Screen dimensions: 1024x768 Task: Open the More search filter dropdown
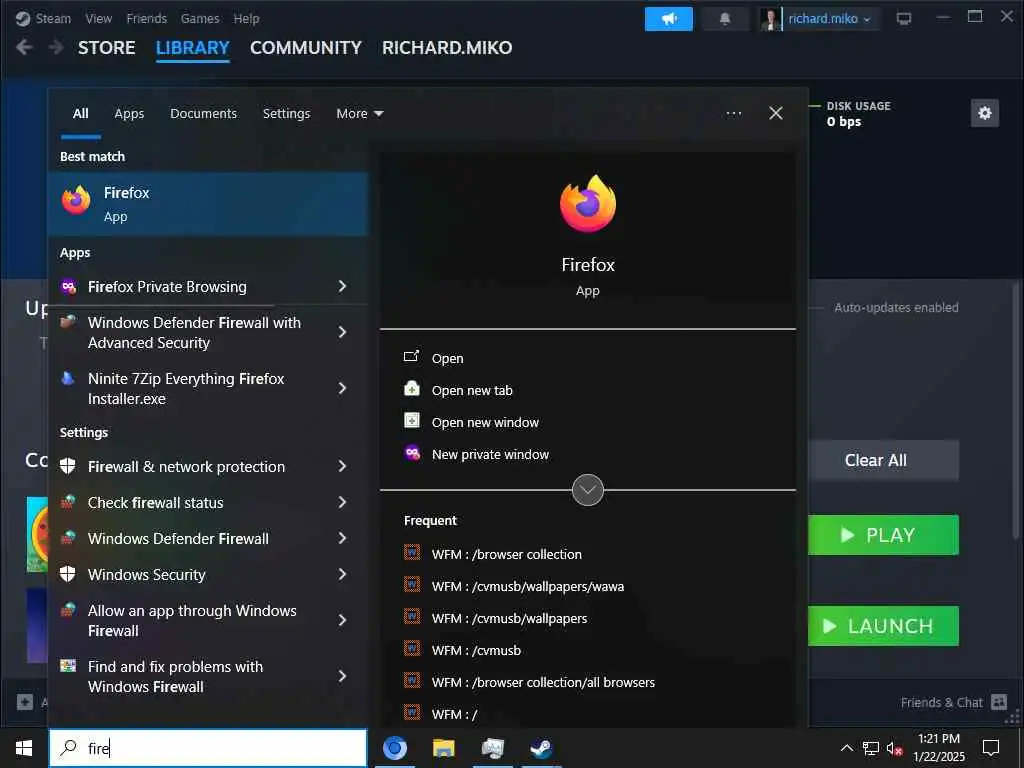pyautogui.click(x=359, y=114)
